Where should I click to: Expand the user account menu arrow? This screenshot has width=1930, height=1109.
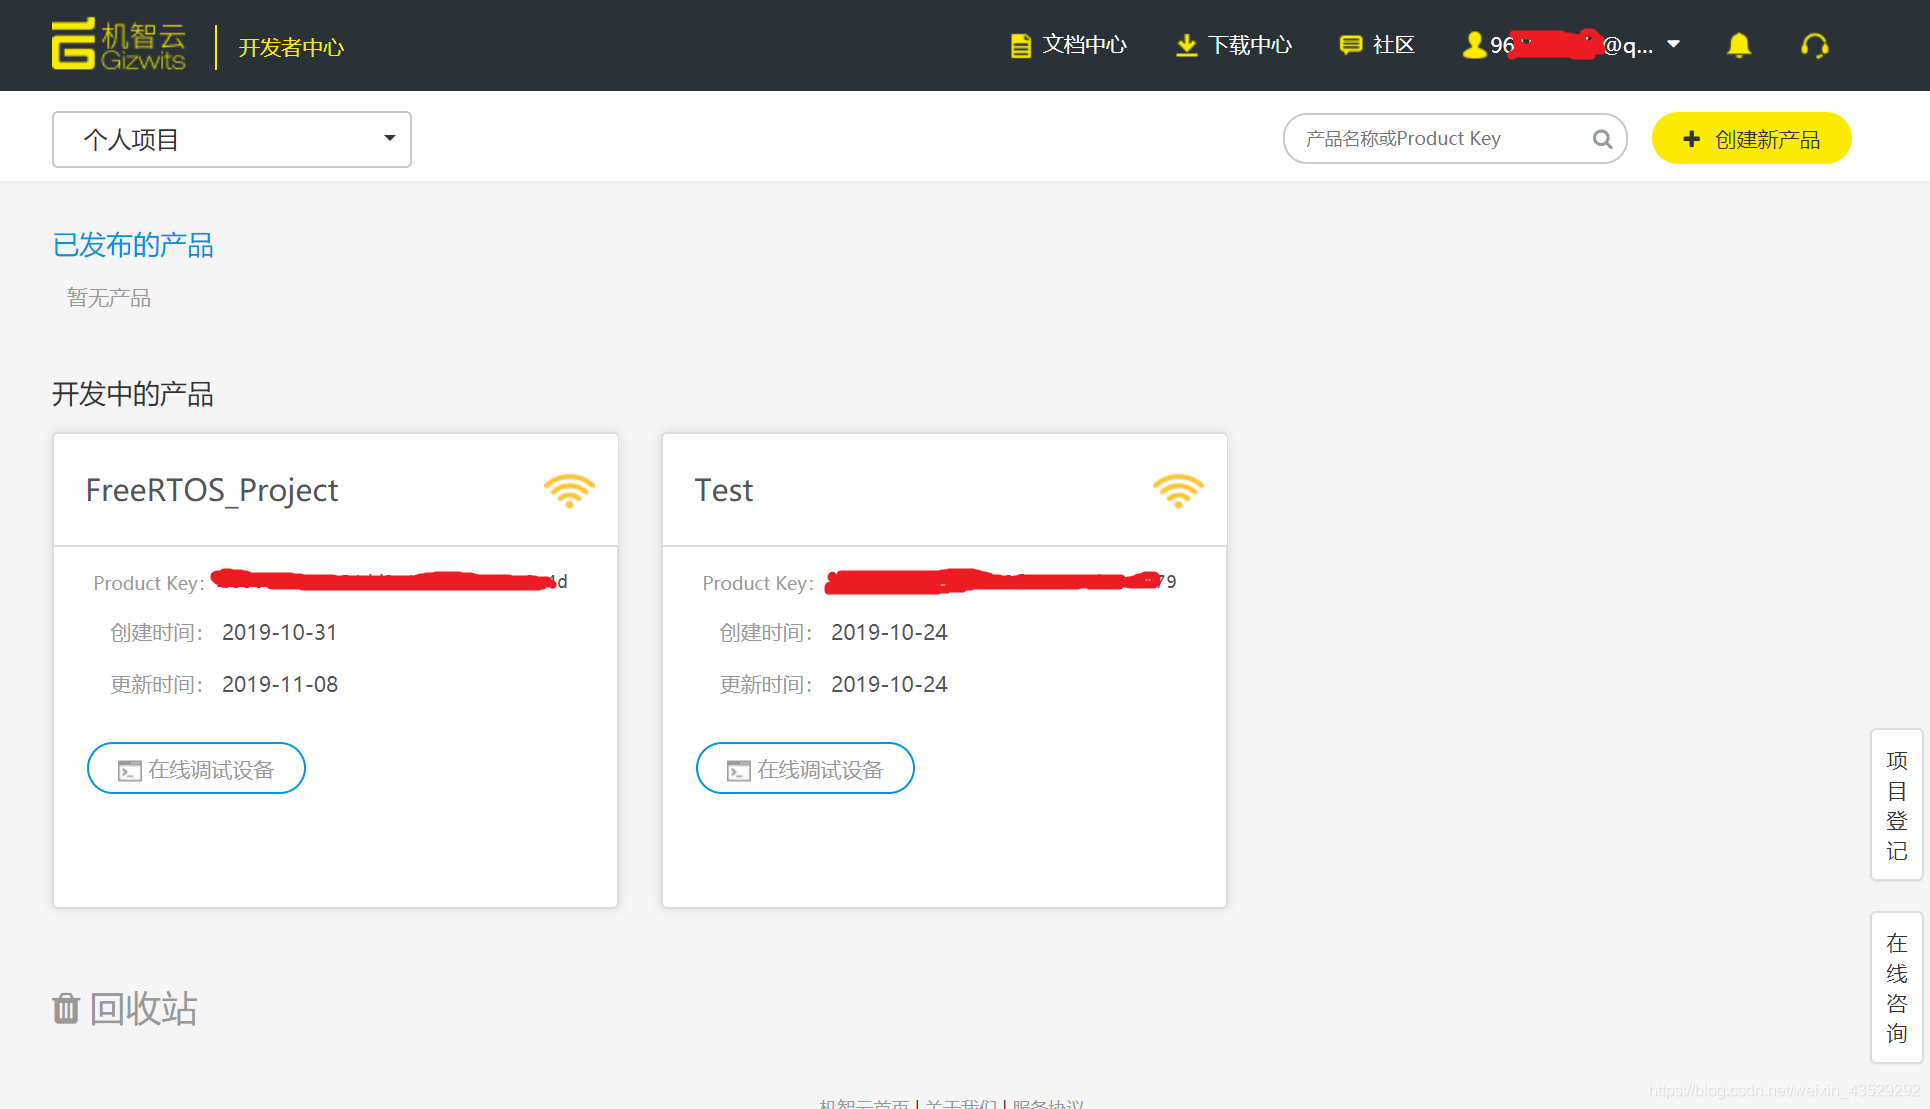[x=1674, y=45]
